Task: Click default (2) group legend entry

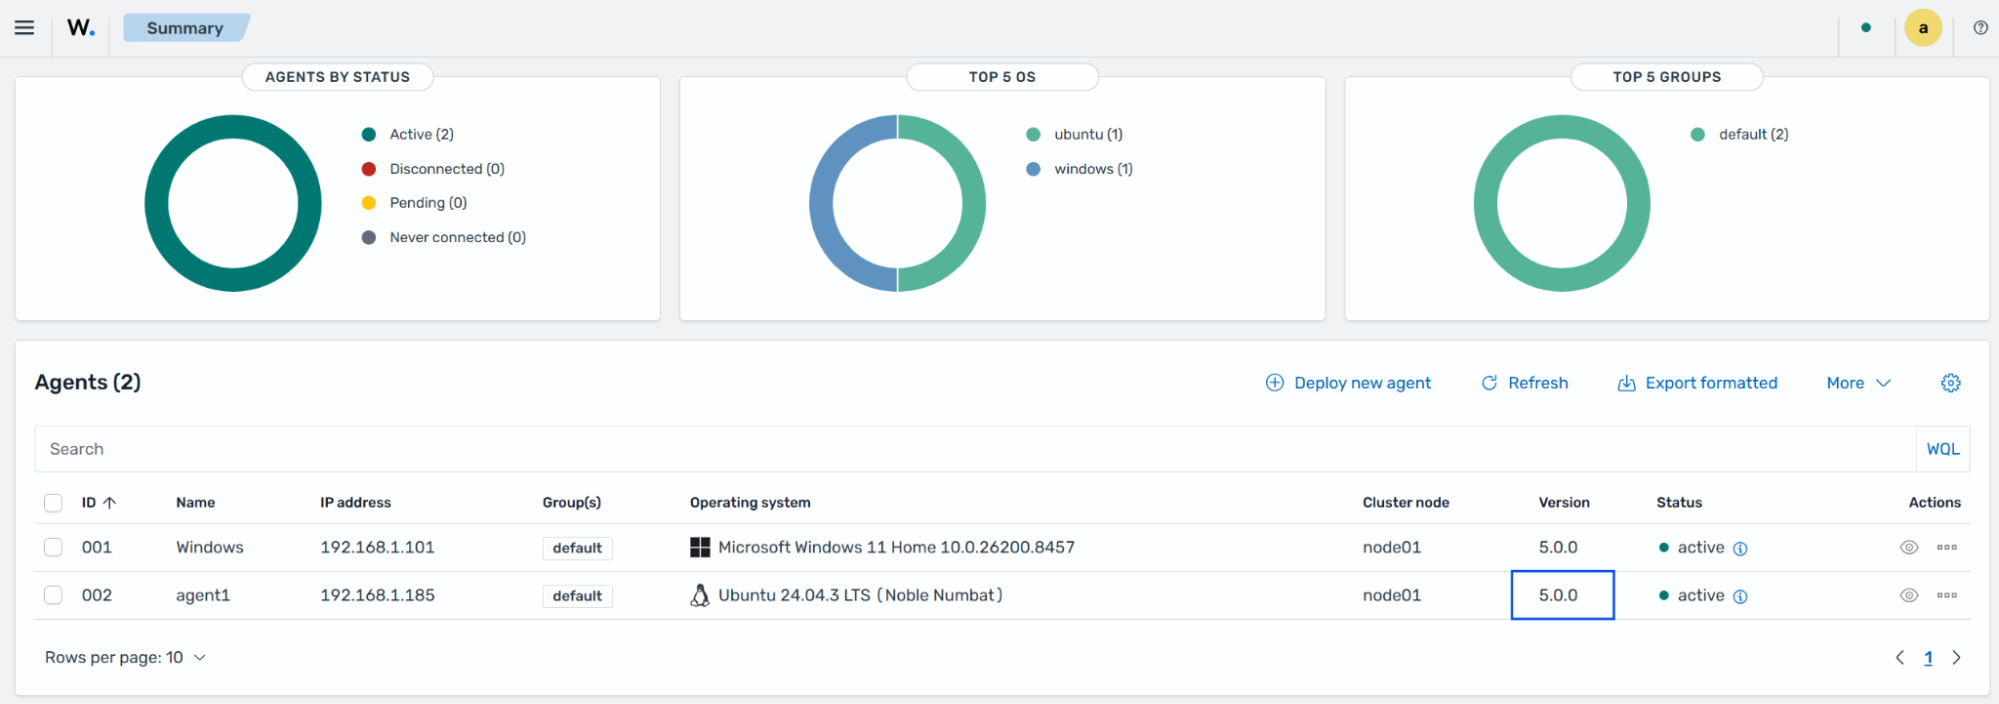Action: coord(1740,134)
